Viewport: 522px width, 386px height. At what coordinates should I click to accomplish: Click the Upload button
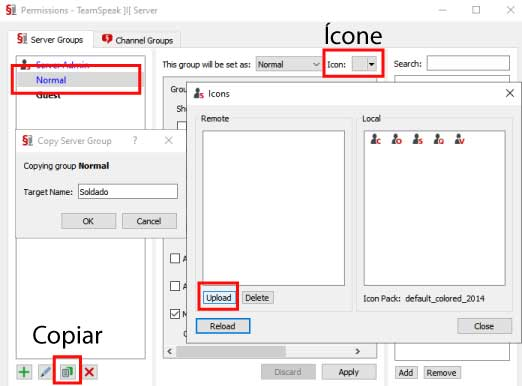(x=218, y=298)
